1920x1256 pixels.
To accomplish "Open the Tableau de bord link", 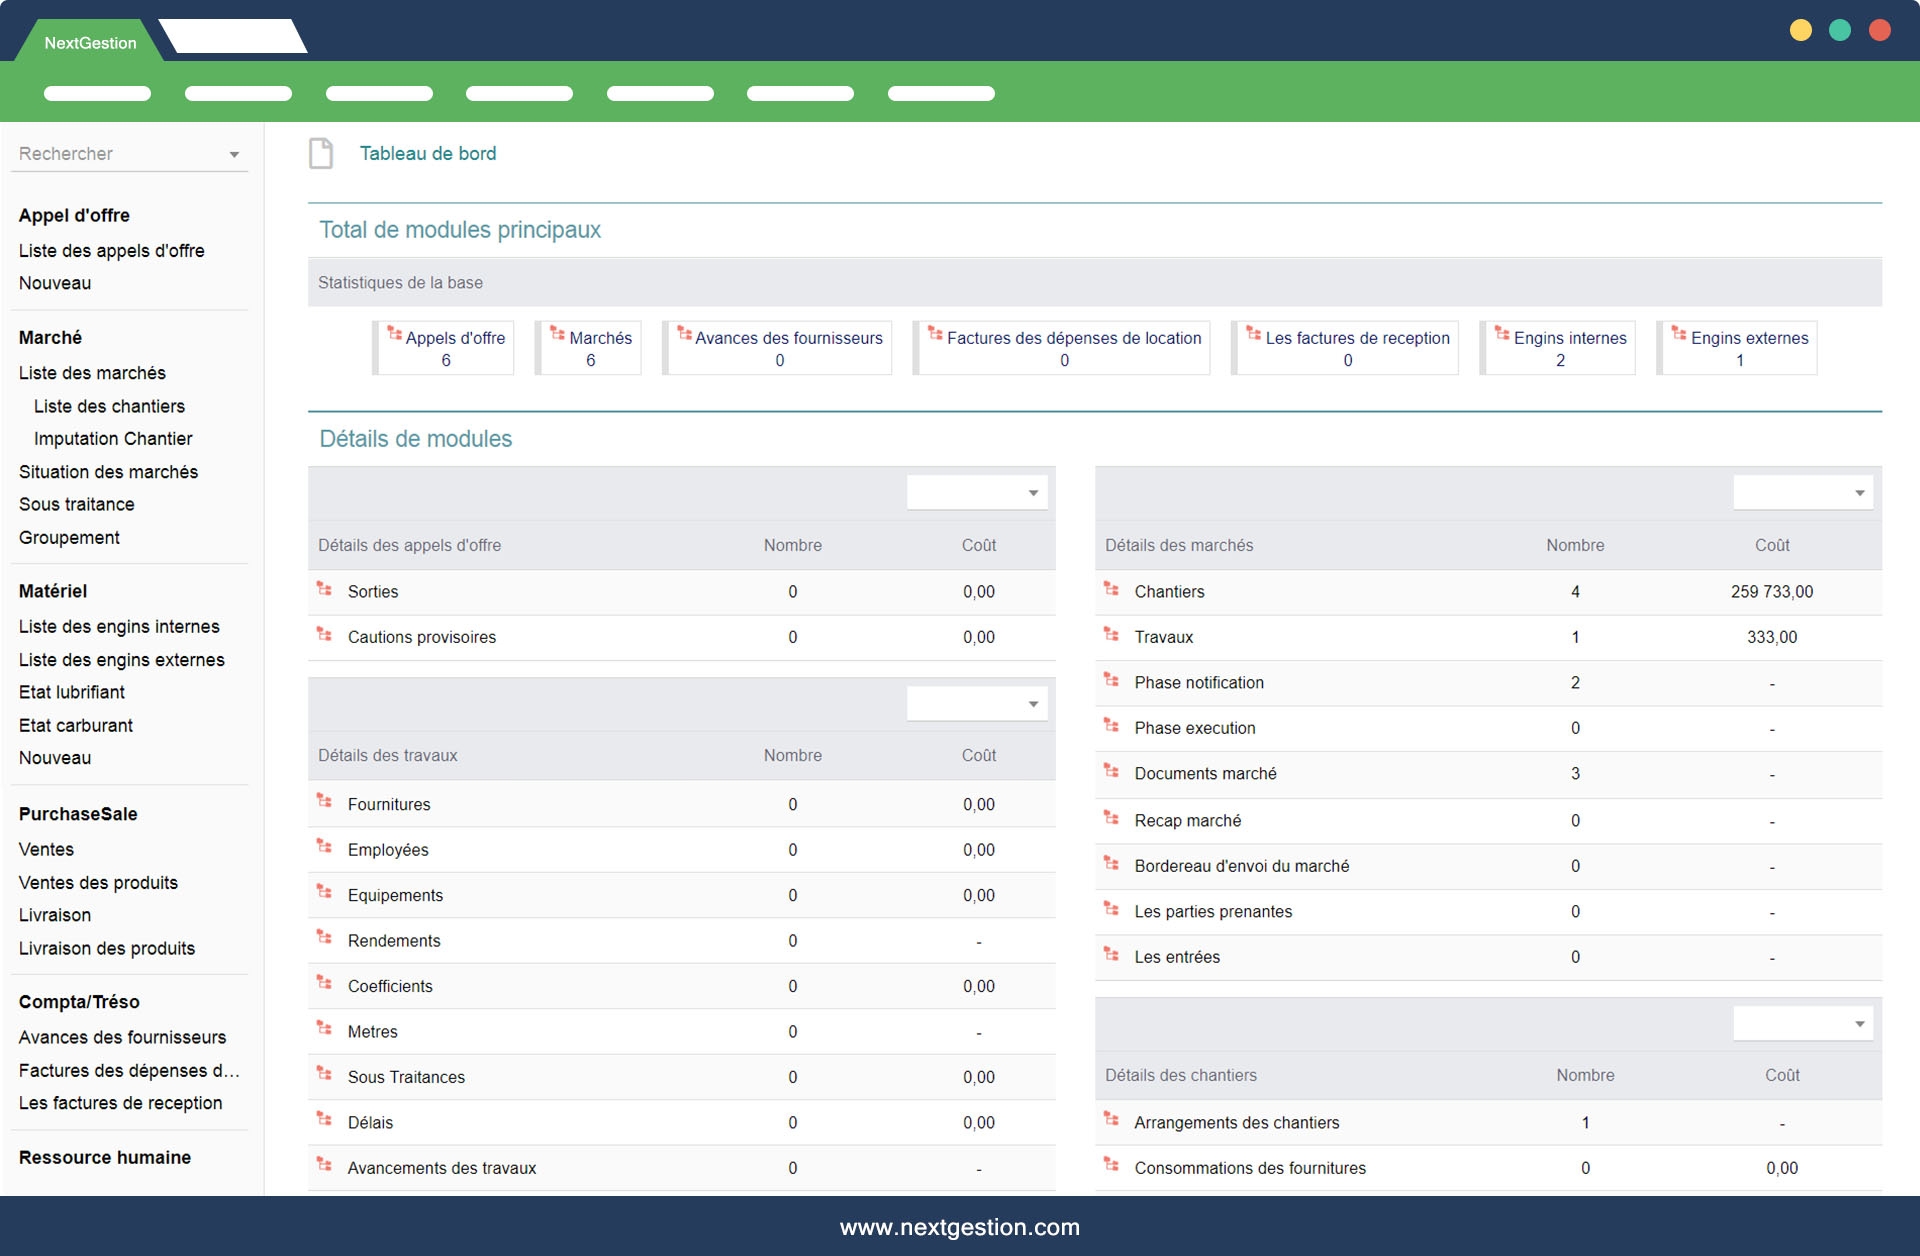I will click(x=428, y=153).
